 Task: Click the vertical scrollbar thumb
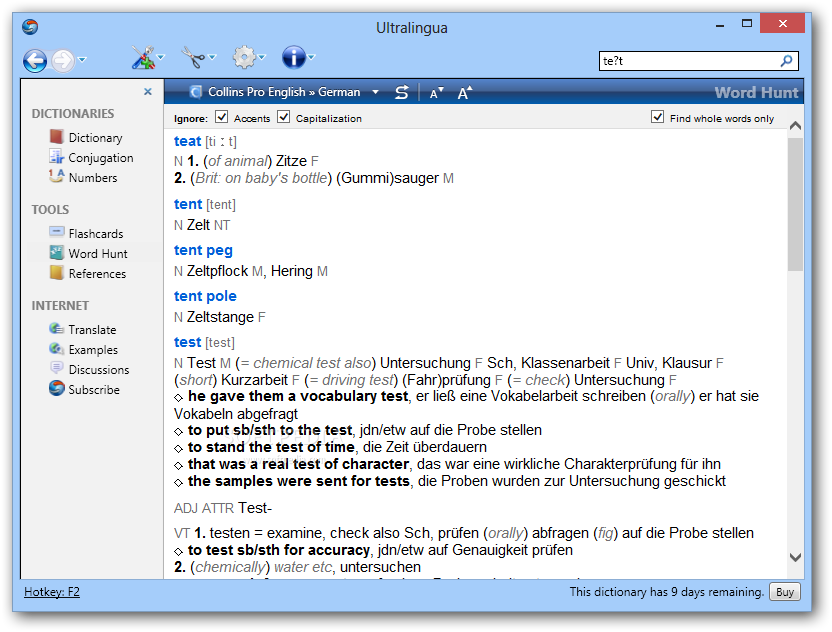click(795, 204)
